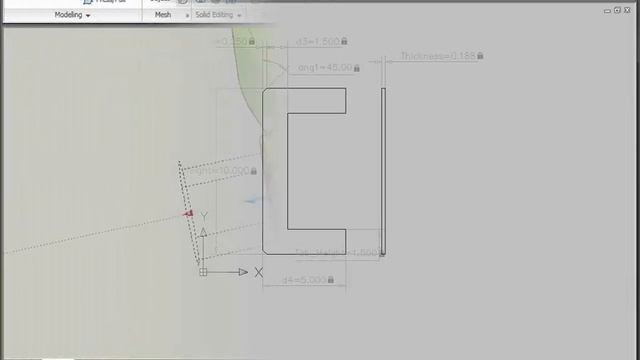Click the lock icon beside height=10.000
Image resolution: width=640 pixels, height=360 pixels.
[x=253, y=171]
